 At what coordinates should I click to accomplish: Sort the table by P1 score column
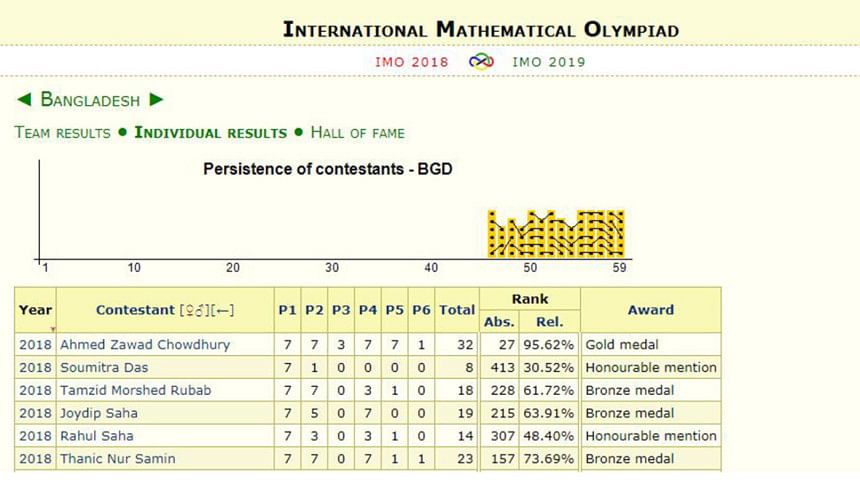[287, 311]
